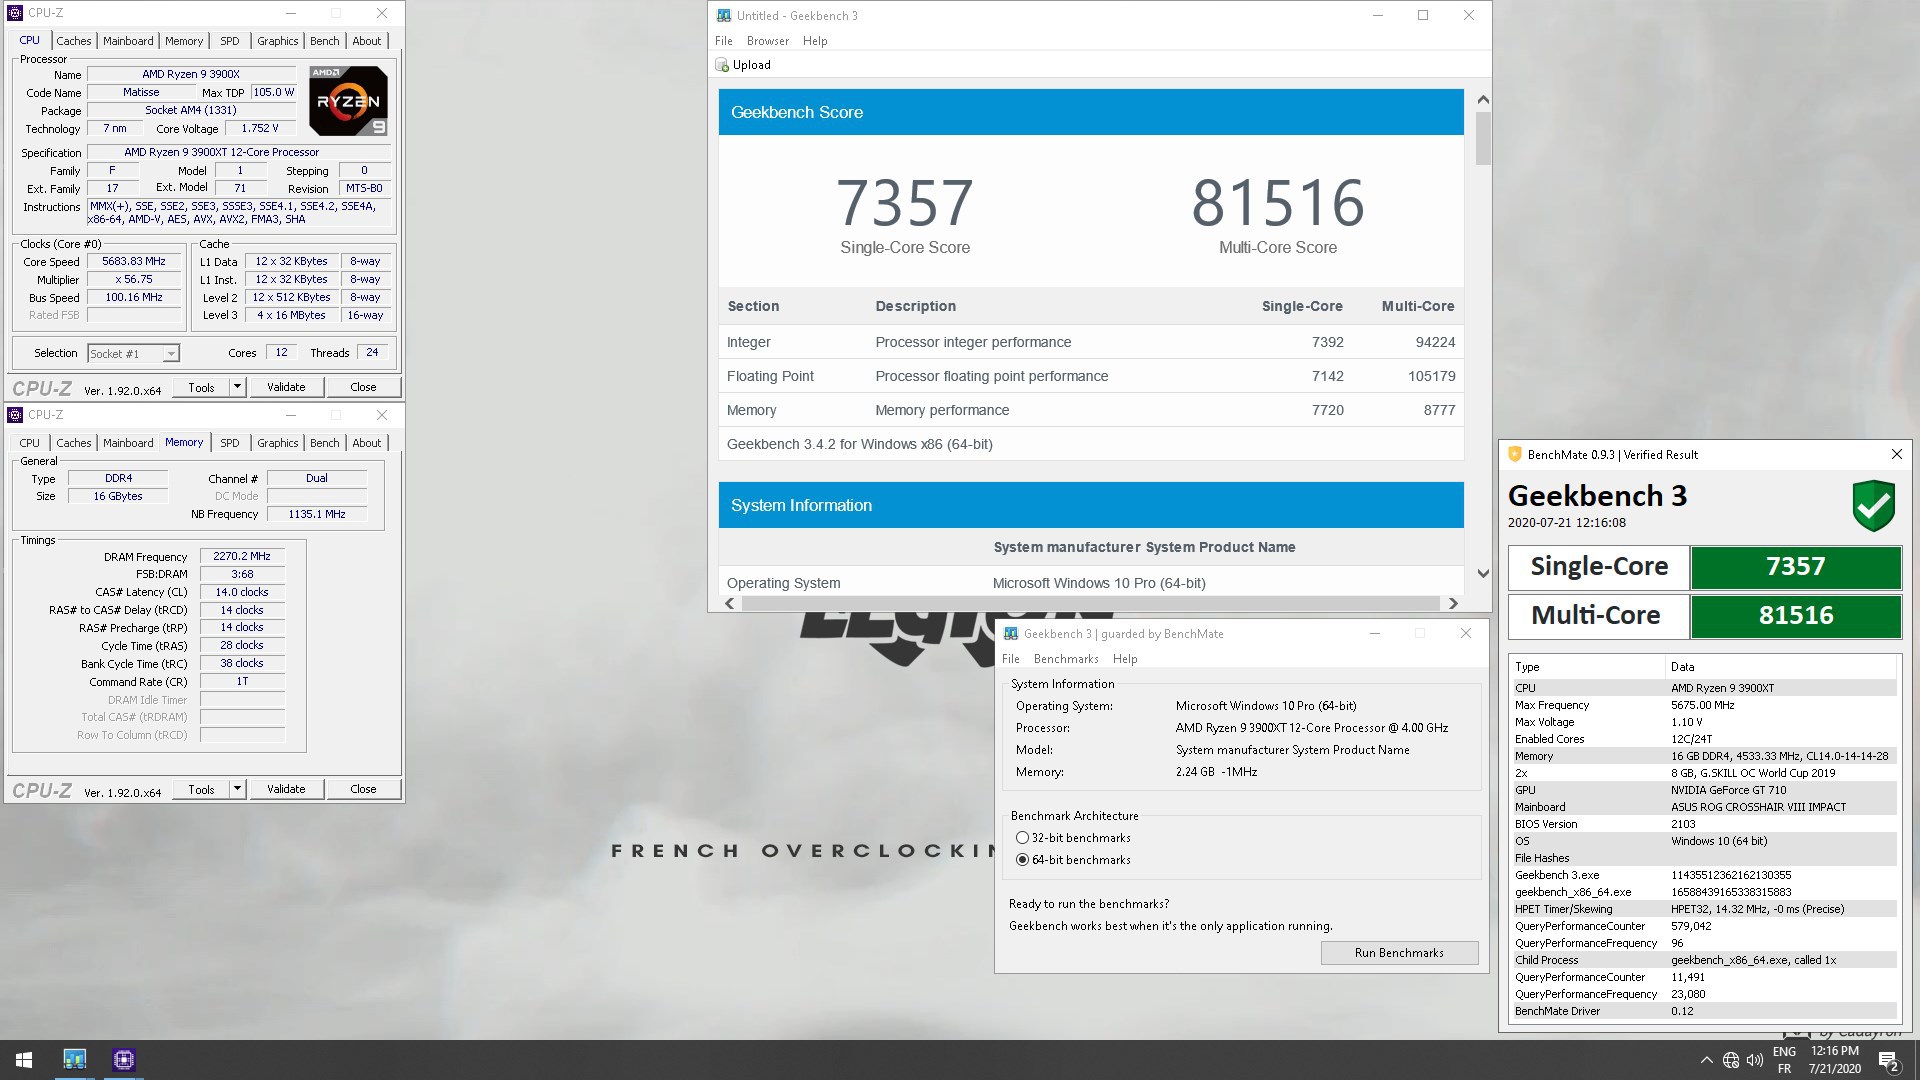Viewport: 1920px width, 1080px height.
Task: Show hidden tray icons chevron
Action: (1706, 1060)
